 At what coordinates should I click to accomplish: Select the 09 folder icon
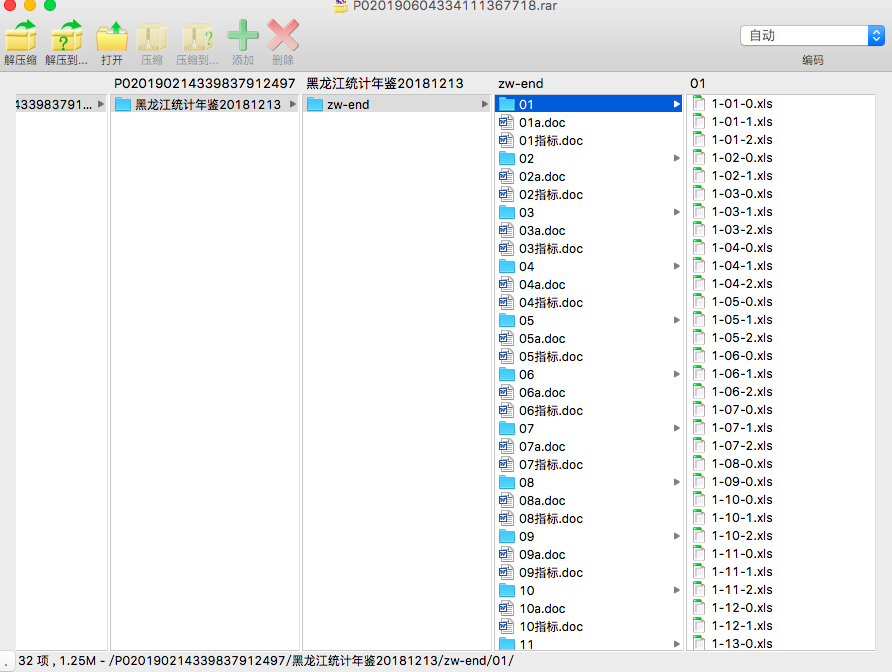(x=507, y=537)
